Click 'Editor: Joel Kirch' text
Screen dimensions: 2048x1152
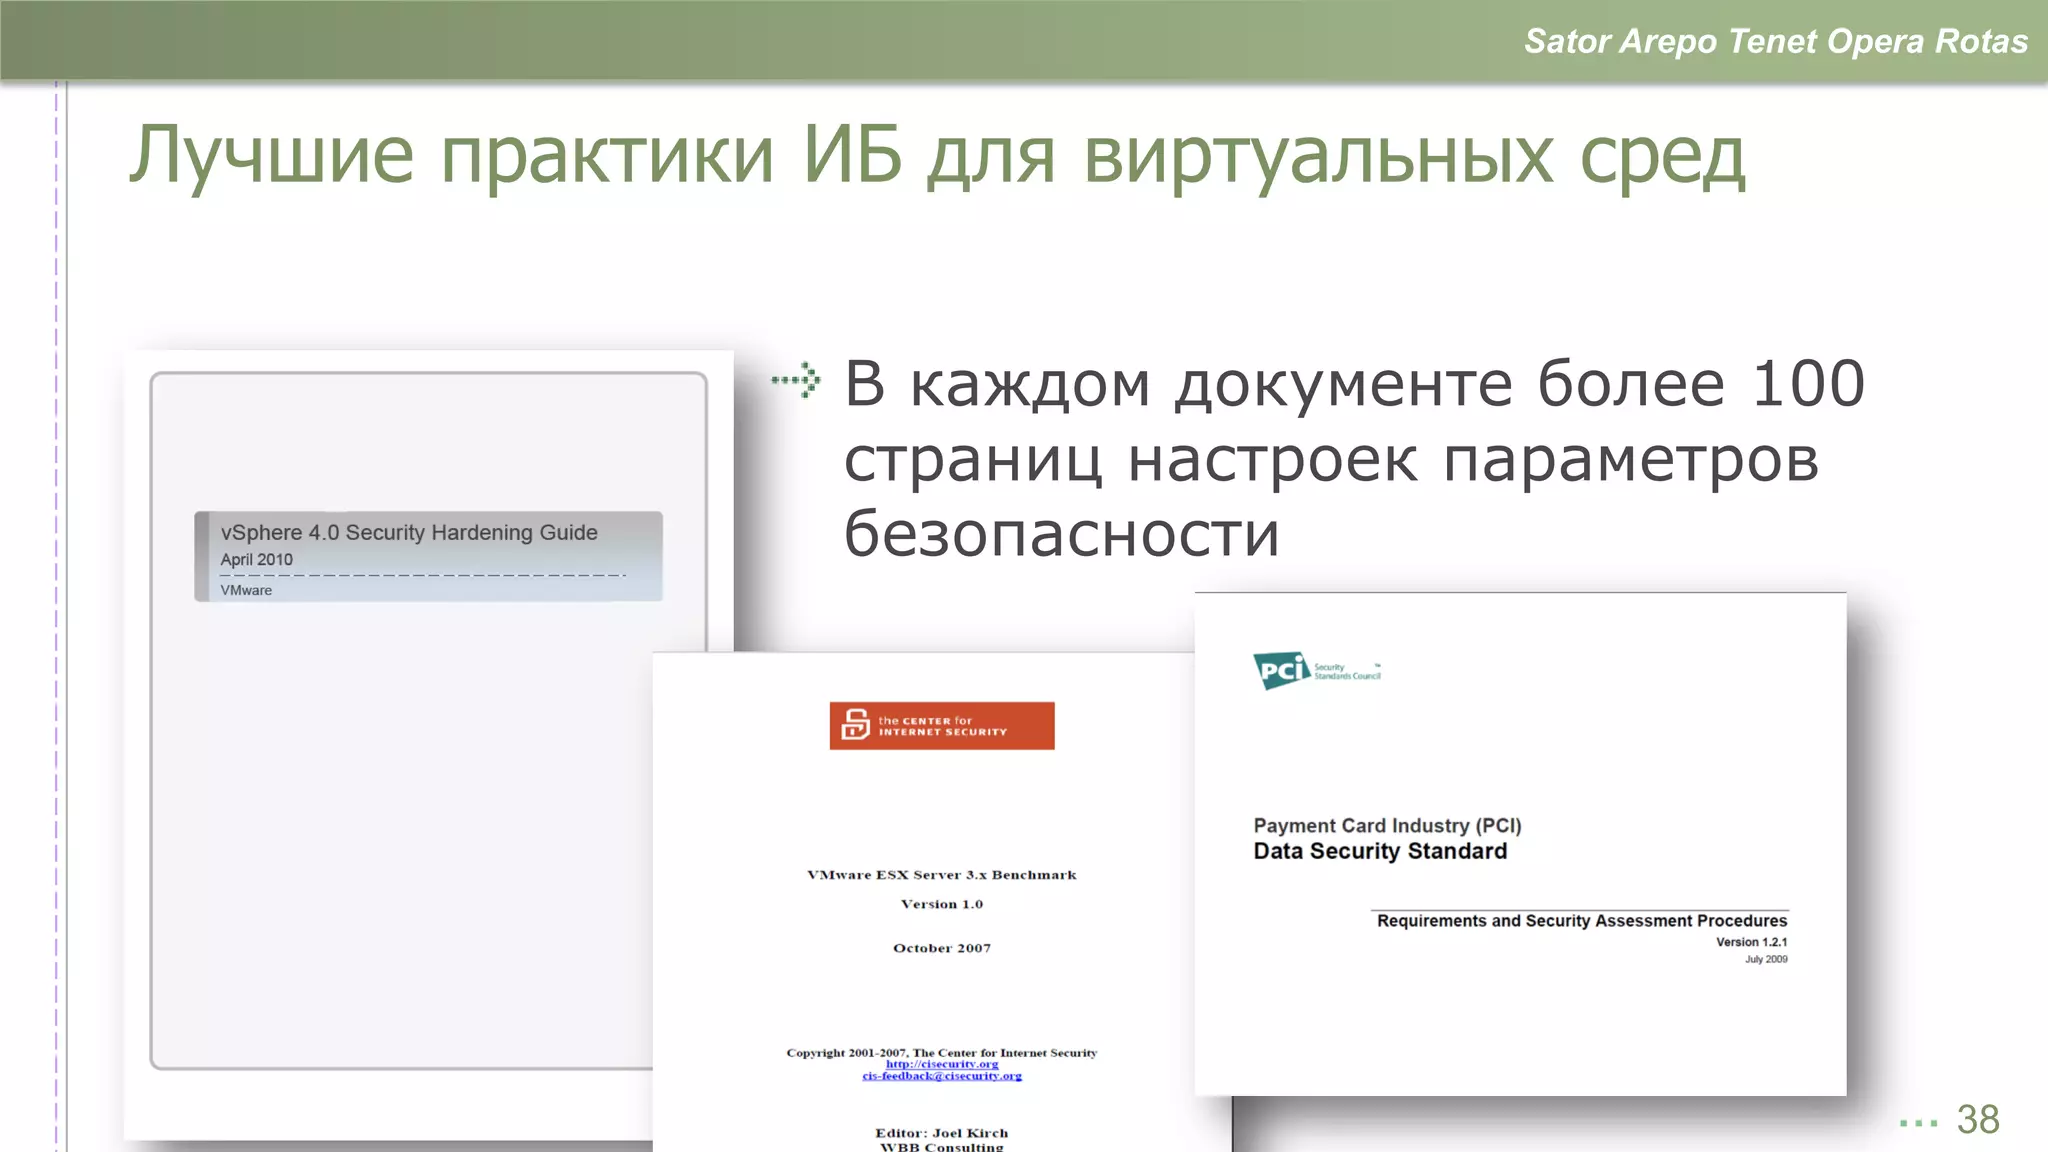pos(942,1133)
